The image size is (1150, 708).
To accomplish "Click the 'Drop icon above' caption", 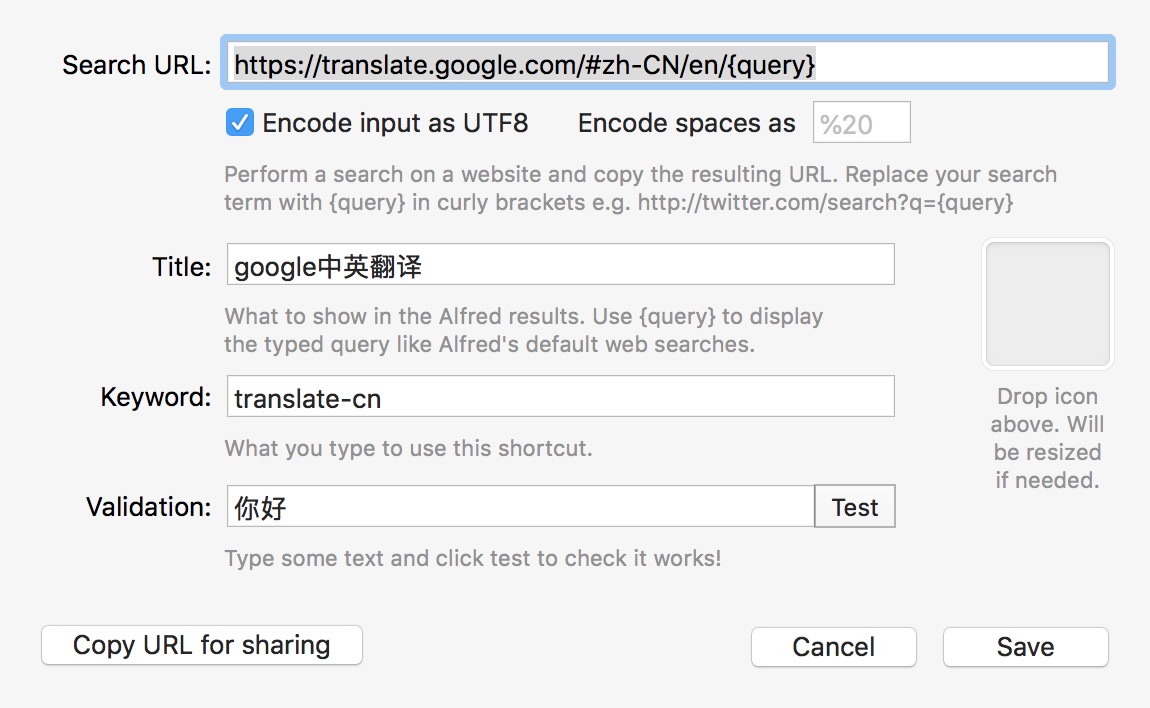I will coord(1047,438).
